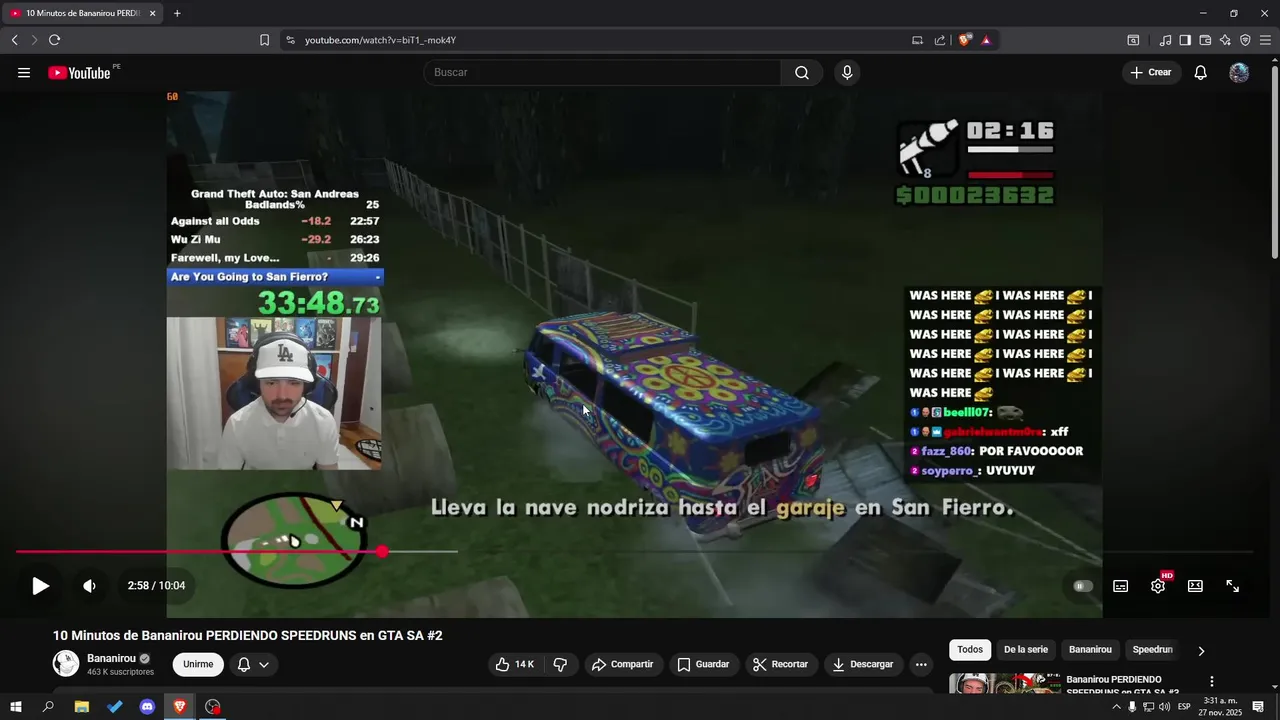Image resolution: width=1280 pixels, height=720 pixels.
Task: Focus the Buscar search field
Action: [x=602, y=73]
